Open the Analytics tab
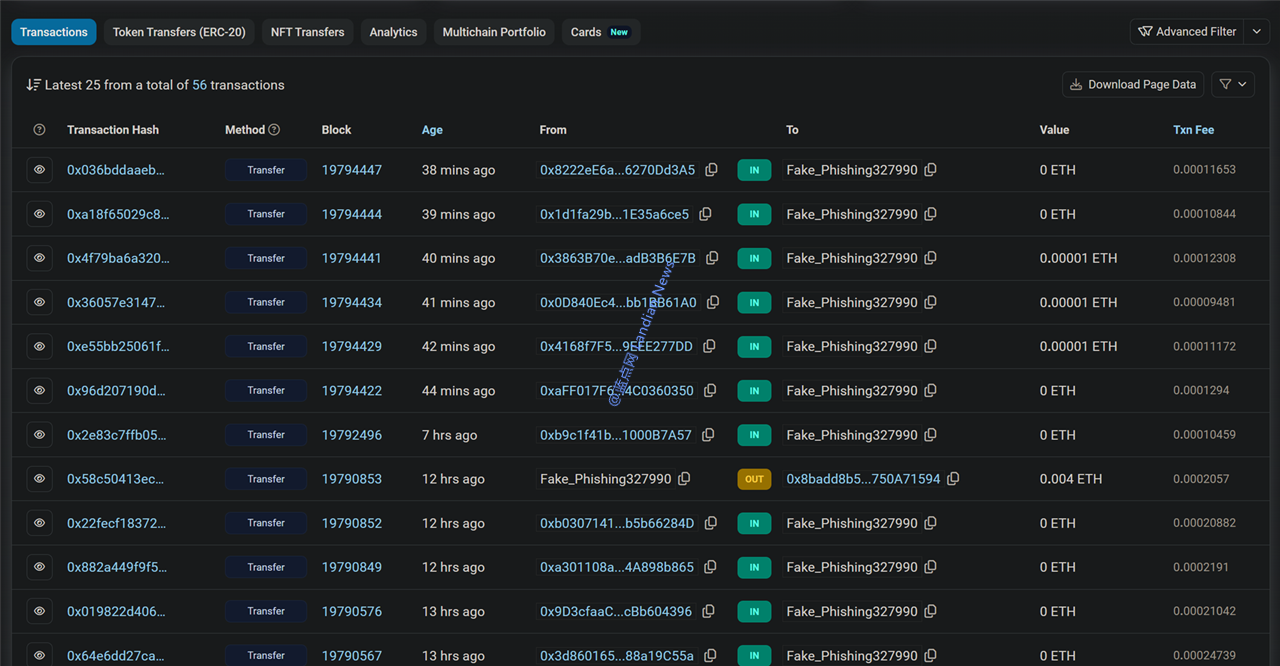 [x=393, y=32]
